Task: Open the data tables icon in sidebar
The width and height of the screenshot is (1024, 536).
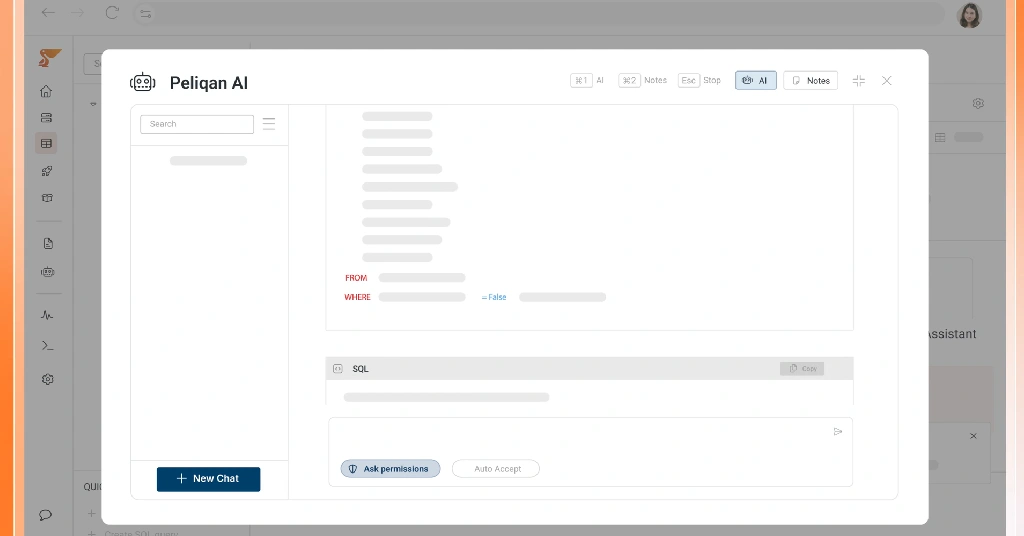Action: click(46, 144)
